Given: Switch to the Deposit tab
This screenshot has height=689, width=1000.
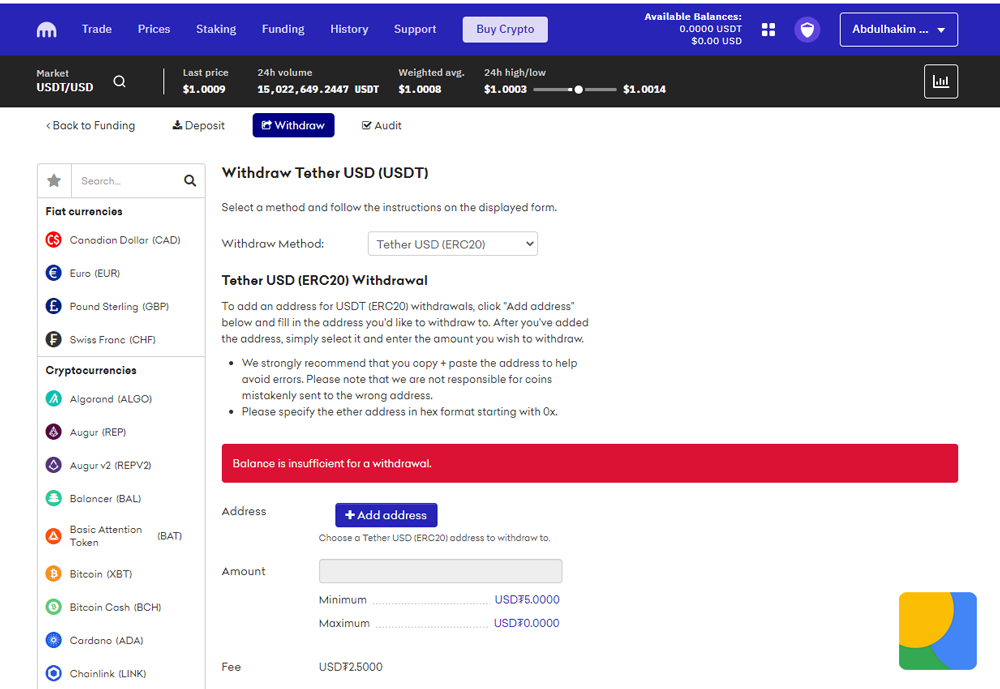Looking at the screenshot, I should click(198, 126).
